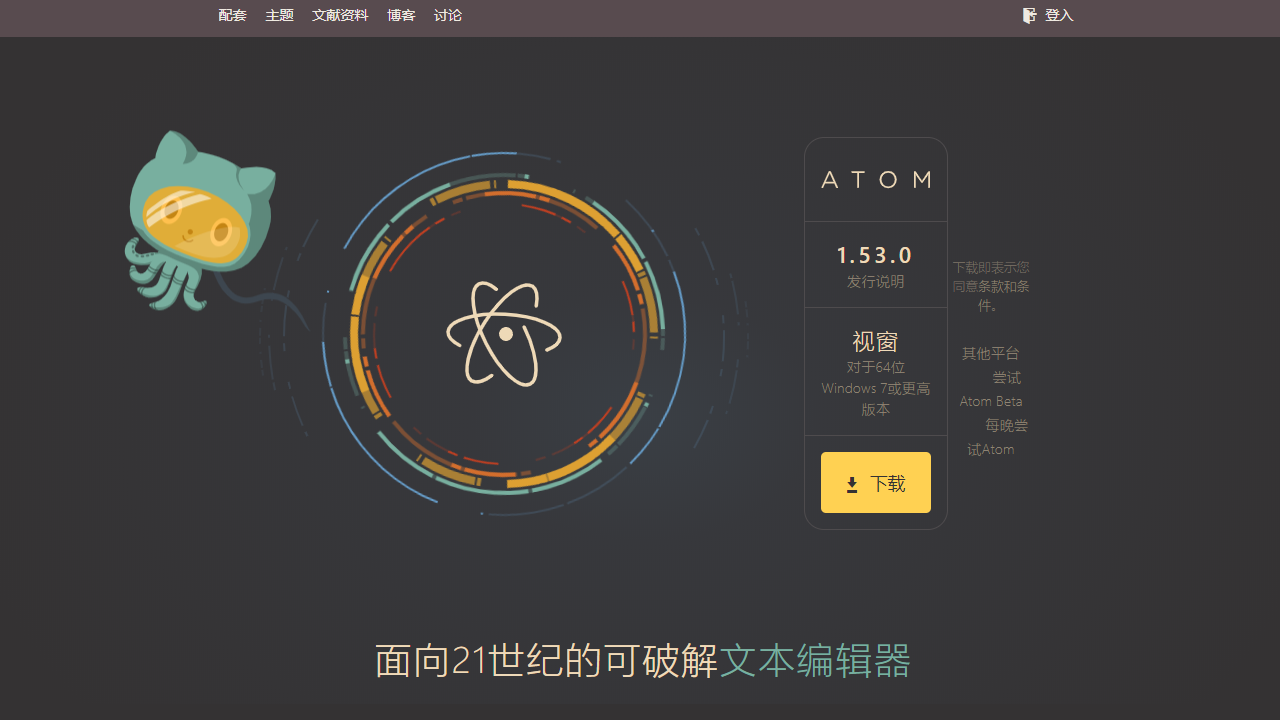
Task: Open the 讨论 navigation link
Action: (x=447, y=15)
